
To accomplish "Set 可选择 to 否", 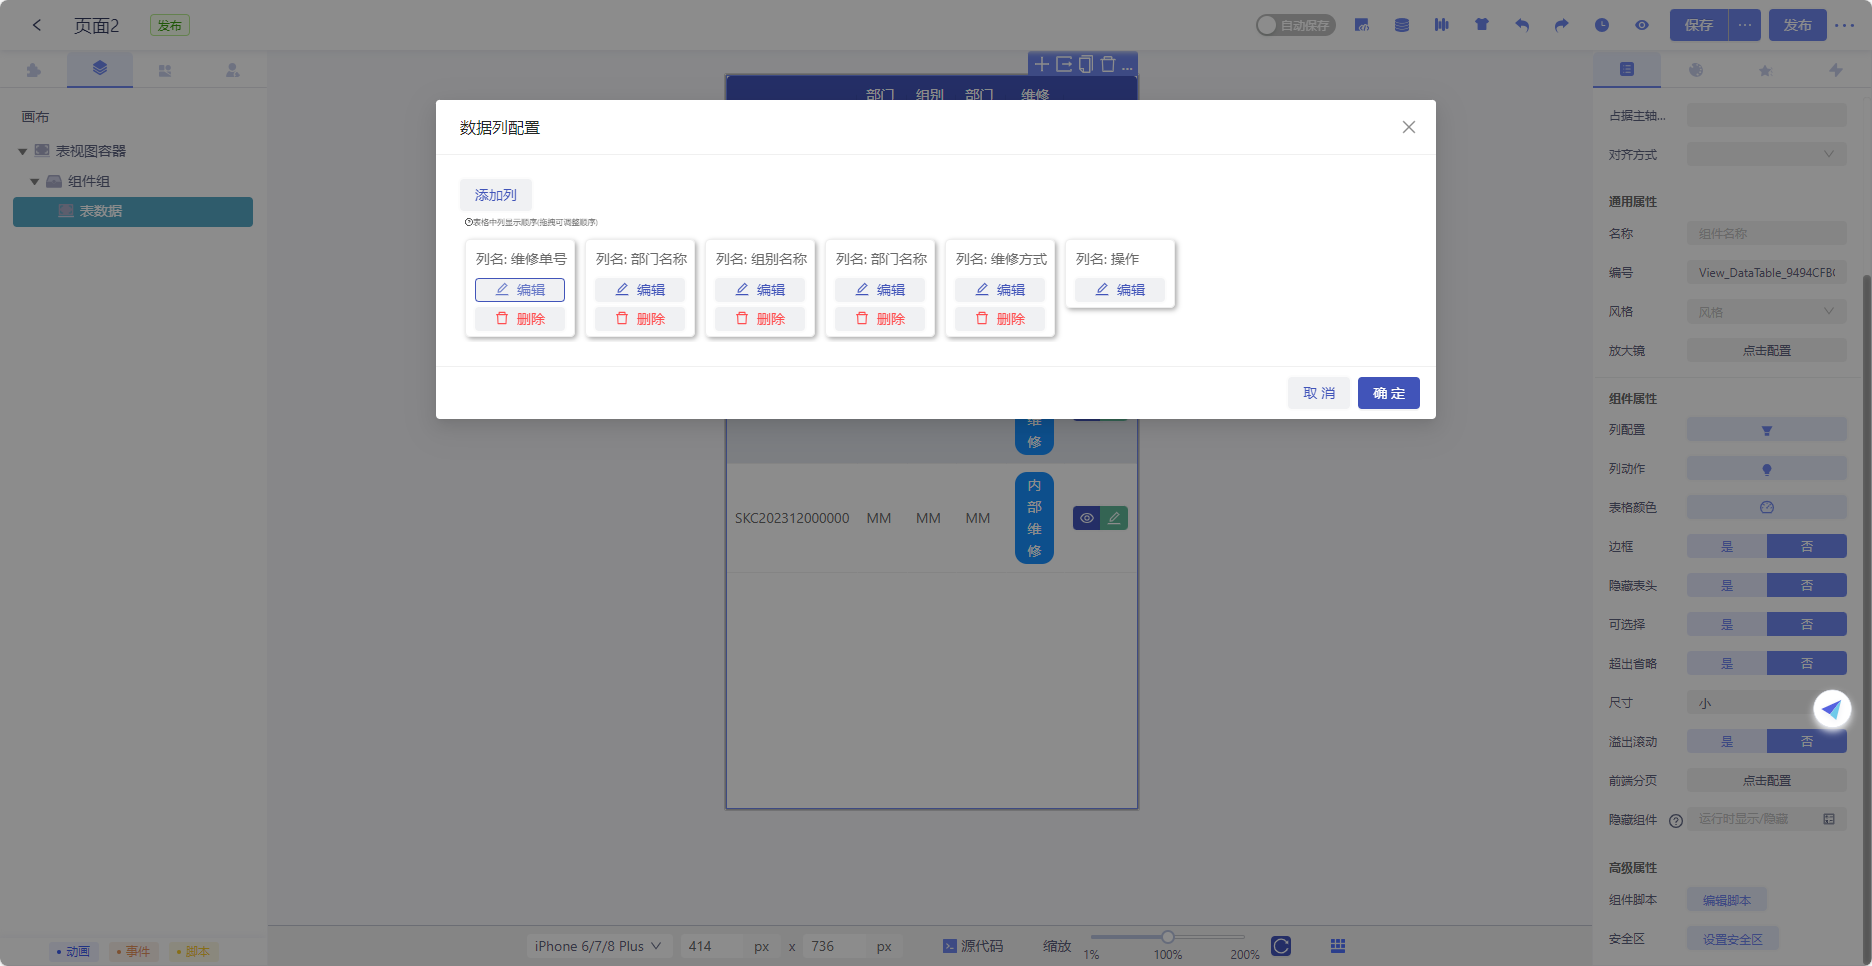I will coord(1807,625).
